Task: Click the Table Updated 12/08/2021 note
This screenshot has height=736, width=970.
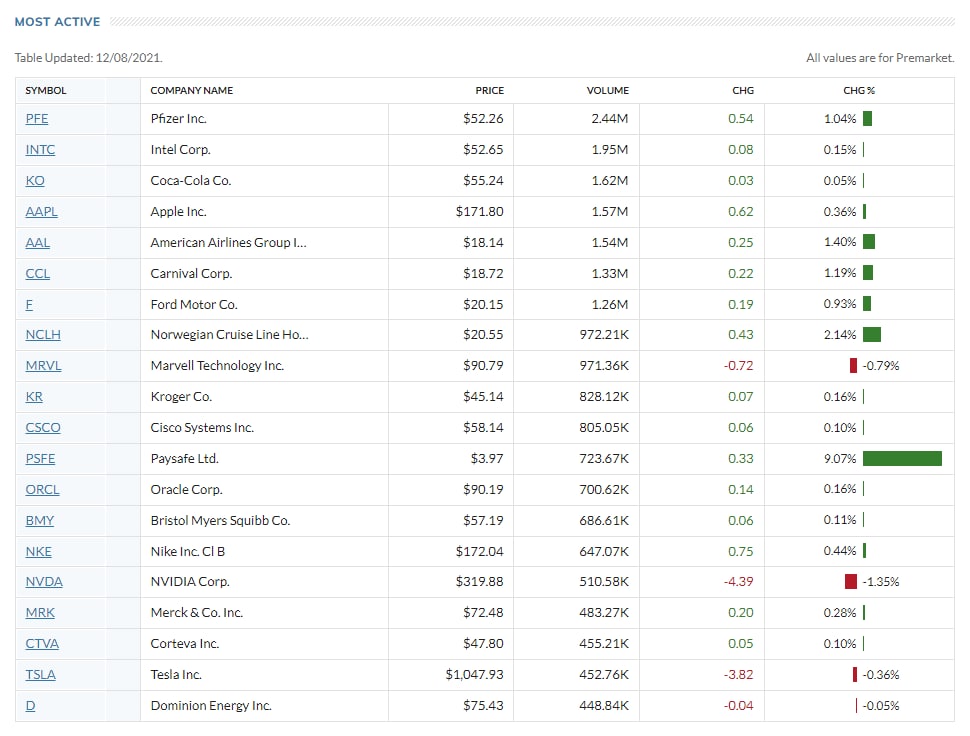Action: tap(88, 58)
